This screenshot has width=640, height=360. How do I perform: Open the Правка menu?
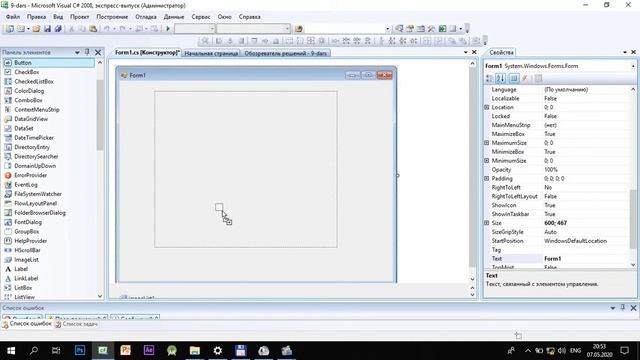(x=36, y=17)
